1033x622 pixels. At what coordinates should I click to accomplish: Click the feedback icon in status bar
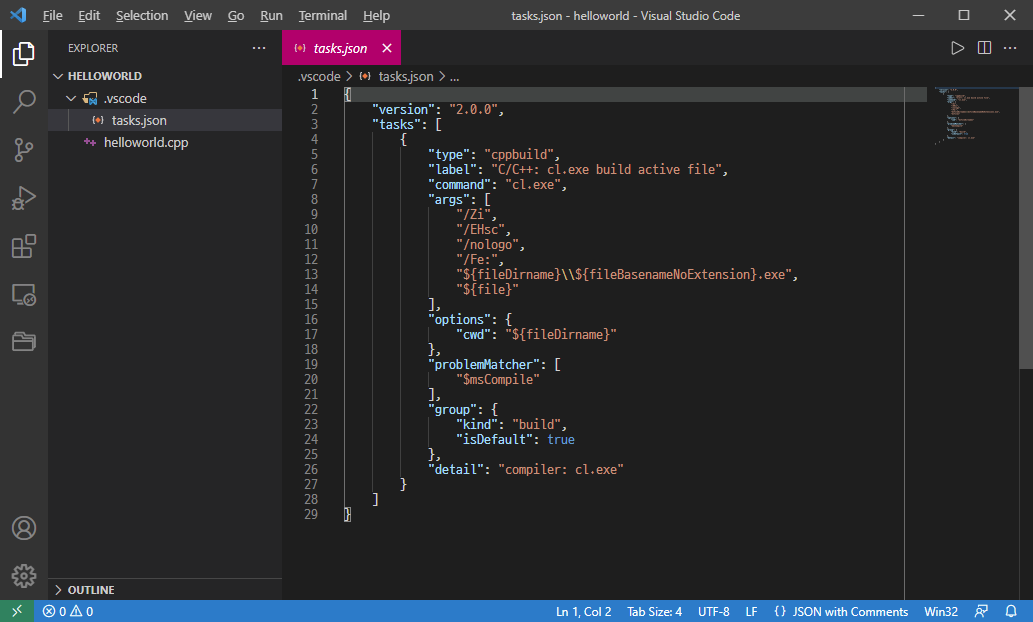pyautogui.click(x=982, y=611)
